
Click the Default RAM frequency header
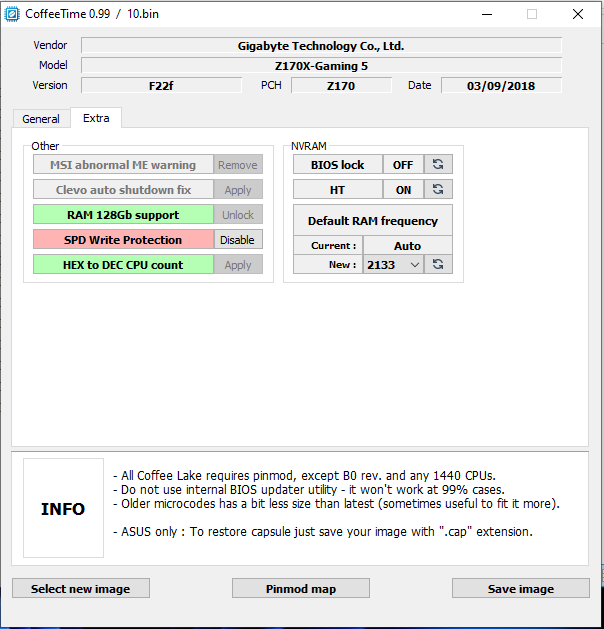(x=373, y=220)
